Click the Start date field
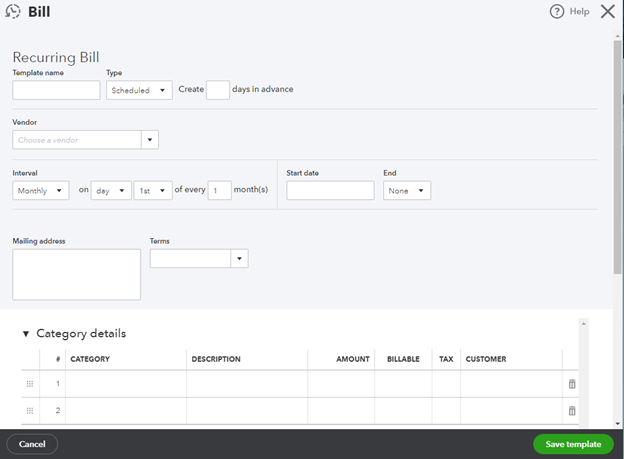This screenshot has width=624, height=459. pyautogui.click(x=330, y=190)
